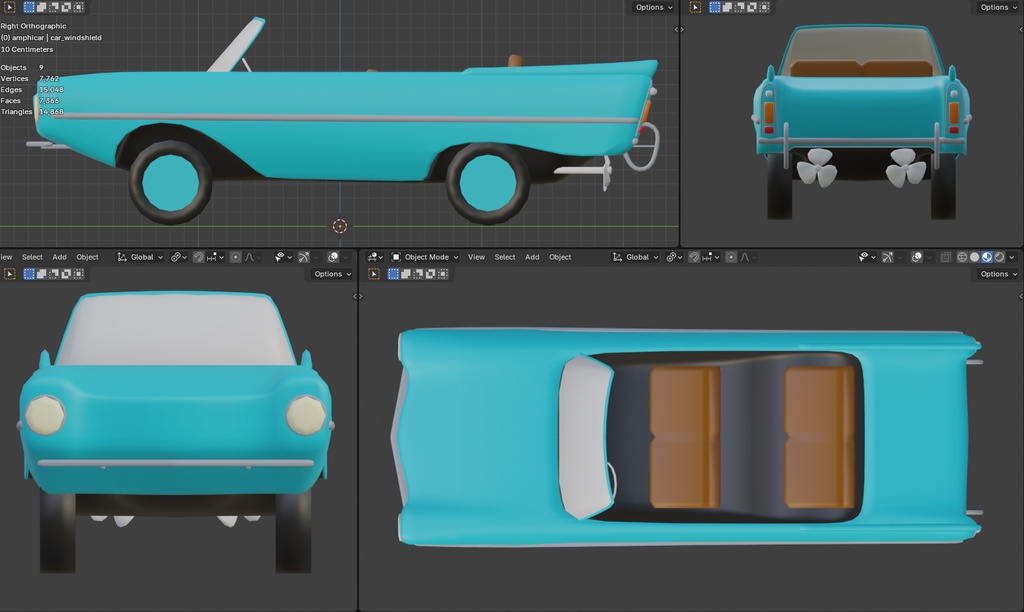Open Add menu in top-view viewport header
The image size is (1024, 612).
point(532,257)
